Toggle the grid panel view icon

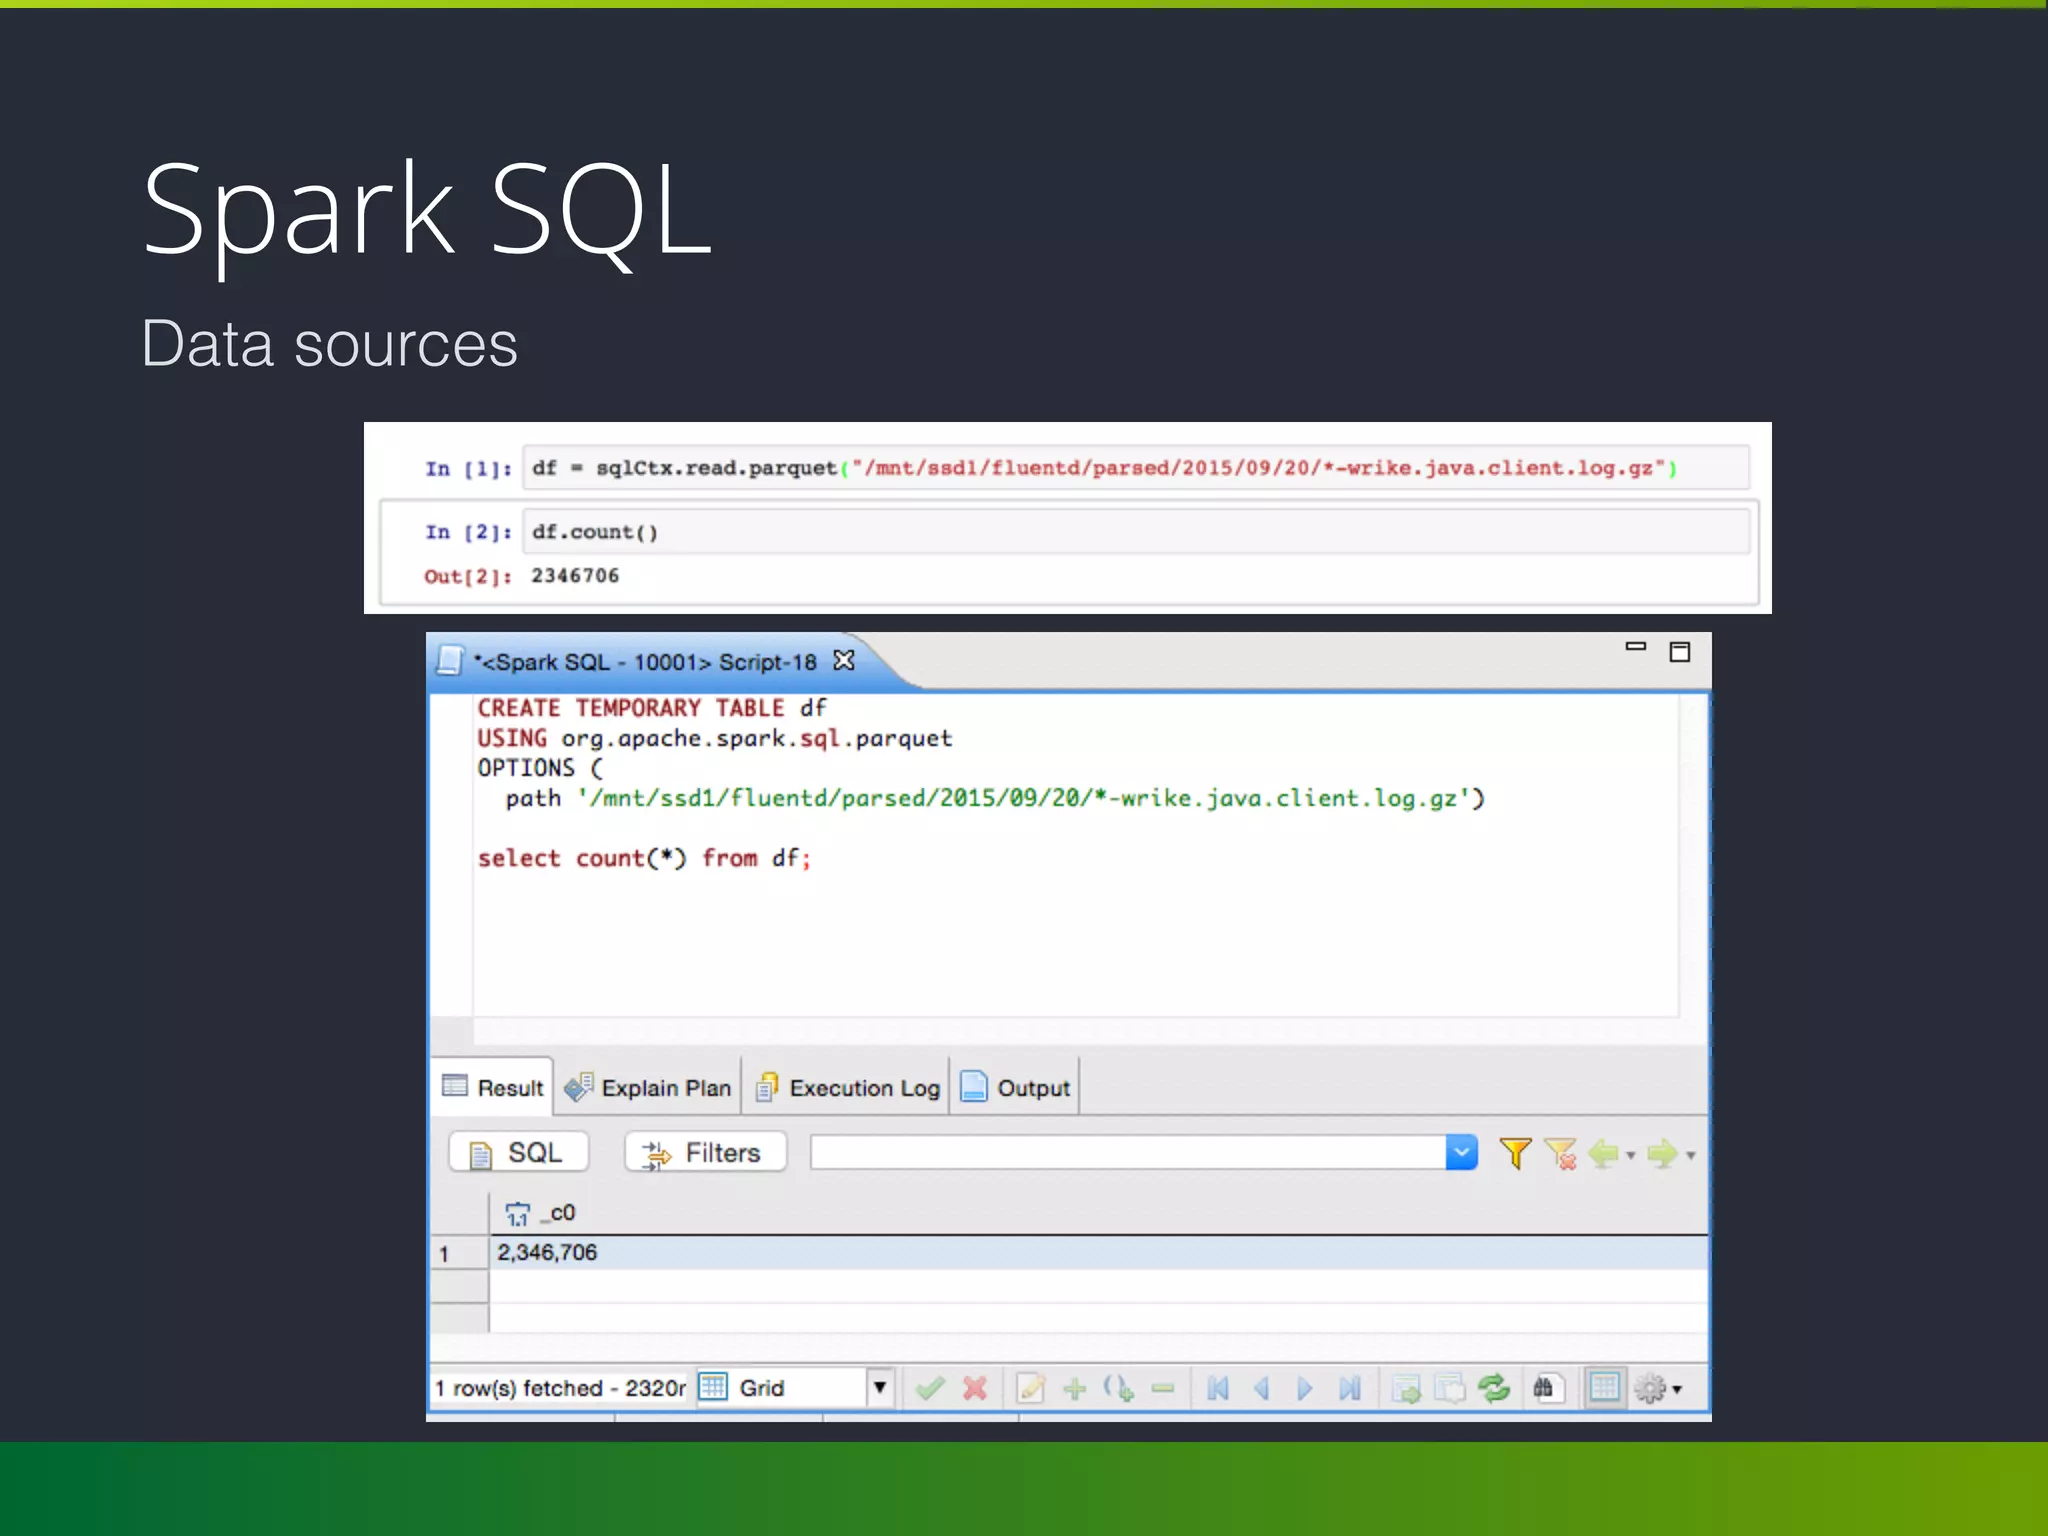click(x=1605, y=1388)
